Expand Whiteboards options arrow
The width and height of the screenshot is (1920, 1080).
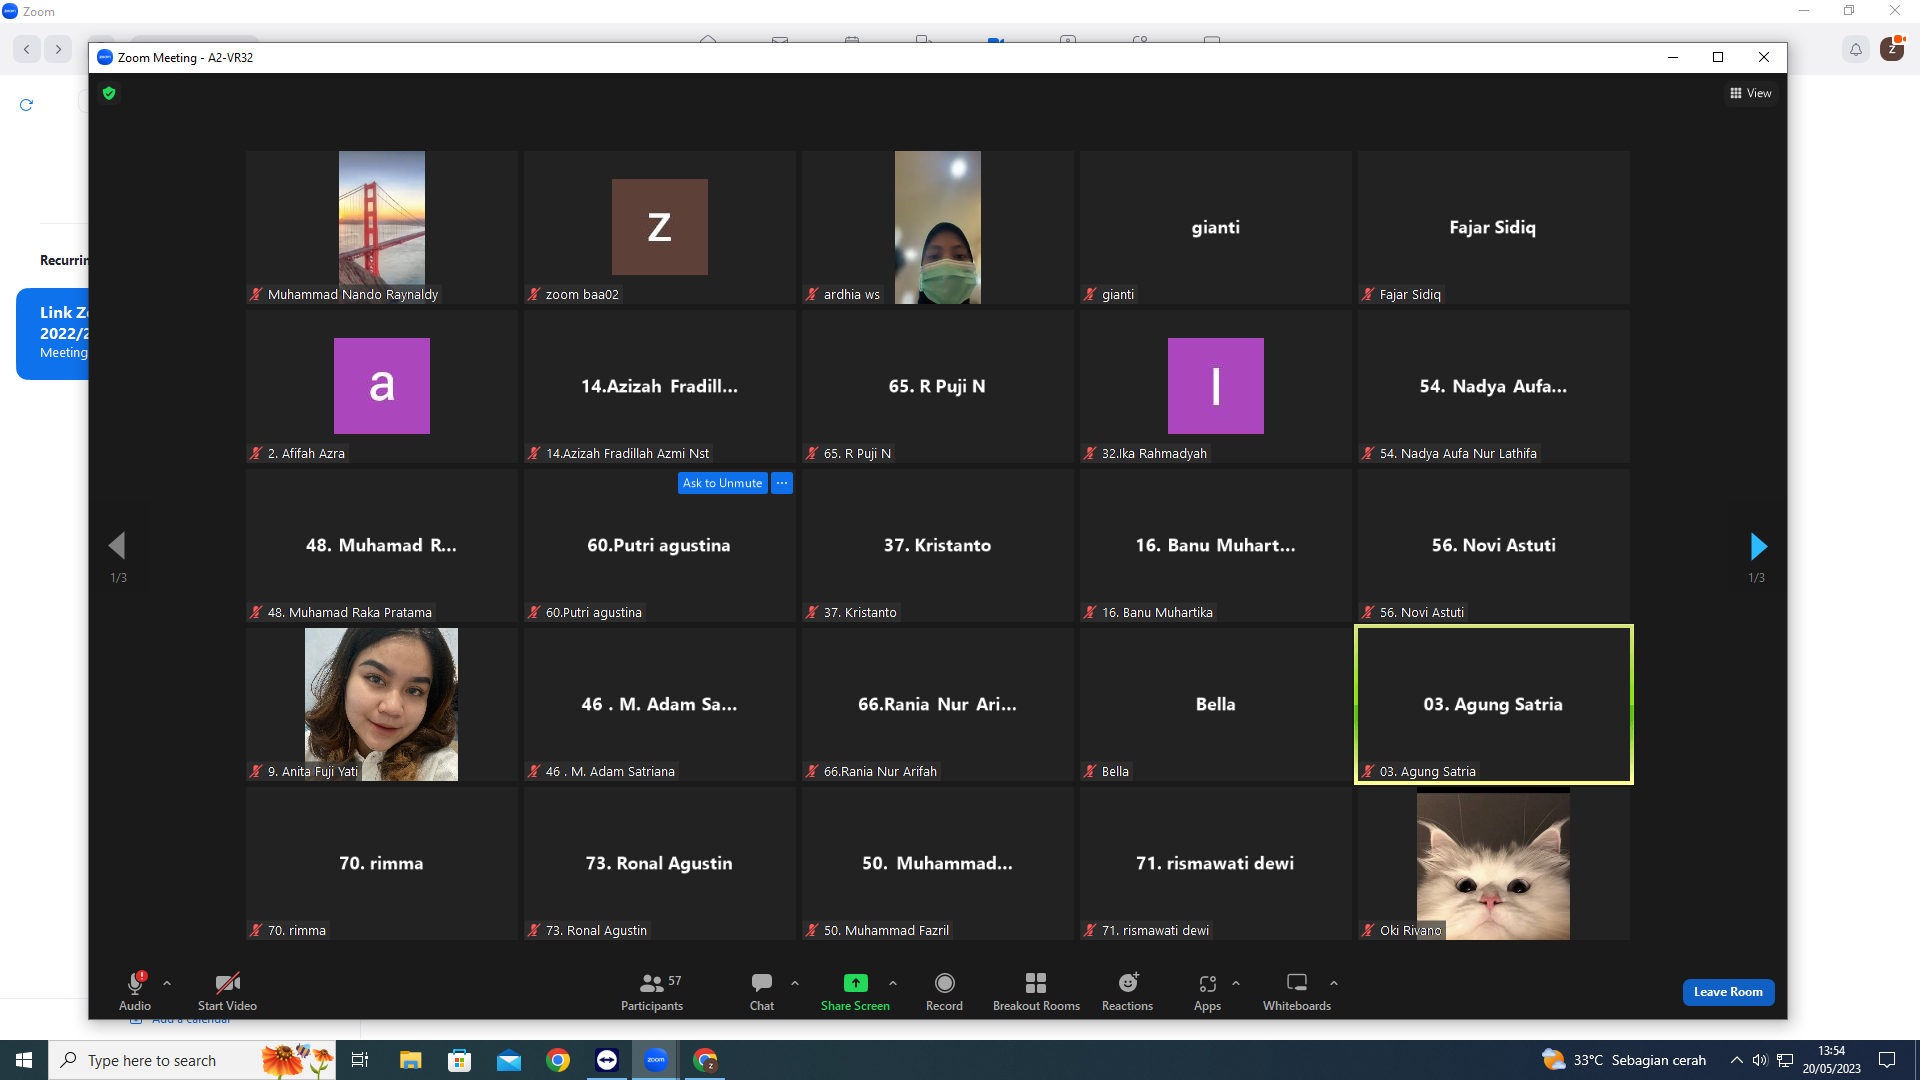pos(1334,983)
